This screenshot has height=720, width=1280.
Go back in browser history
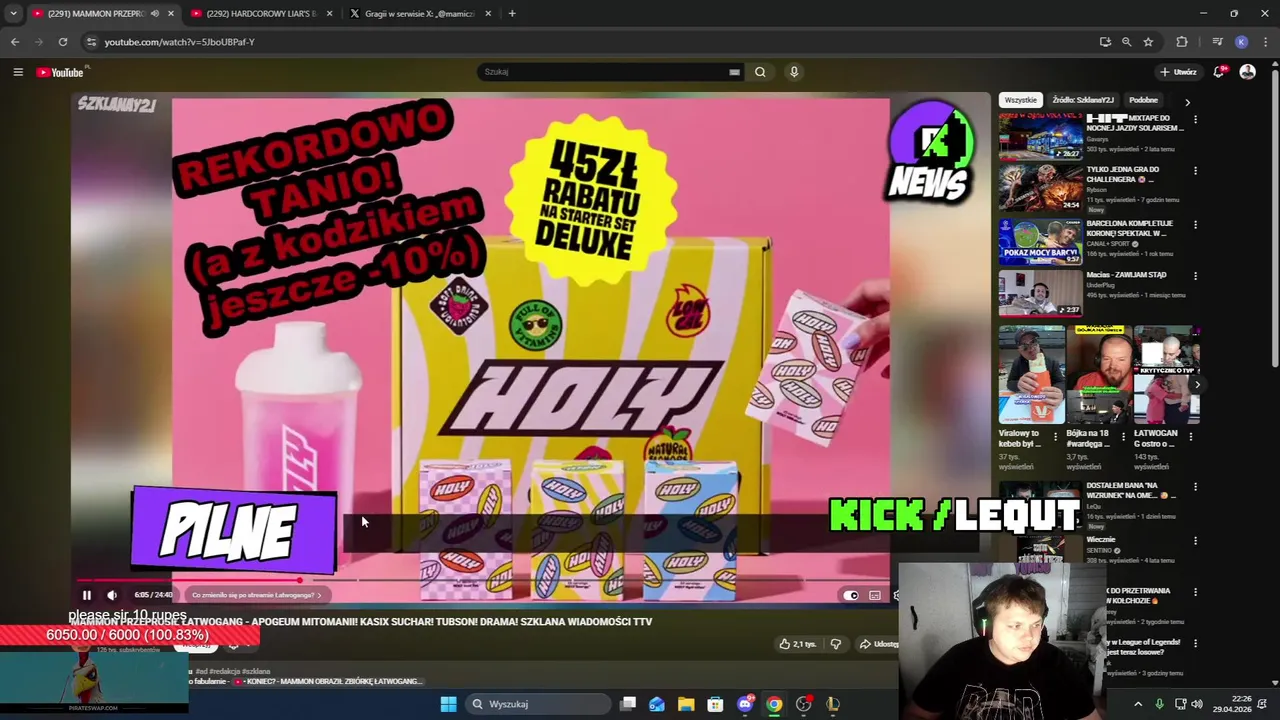(x=15, y=42)
